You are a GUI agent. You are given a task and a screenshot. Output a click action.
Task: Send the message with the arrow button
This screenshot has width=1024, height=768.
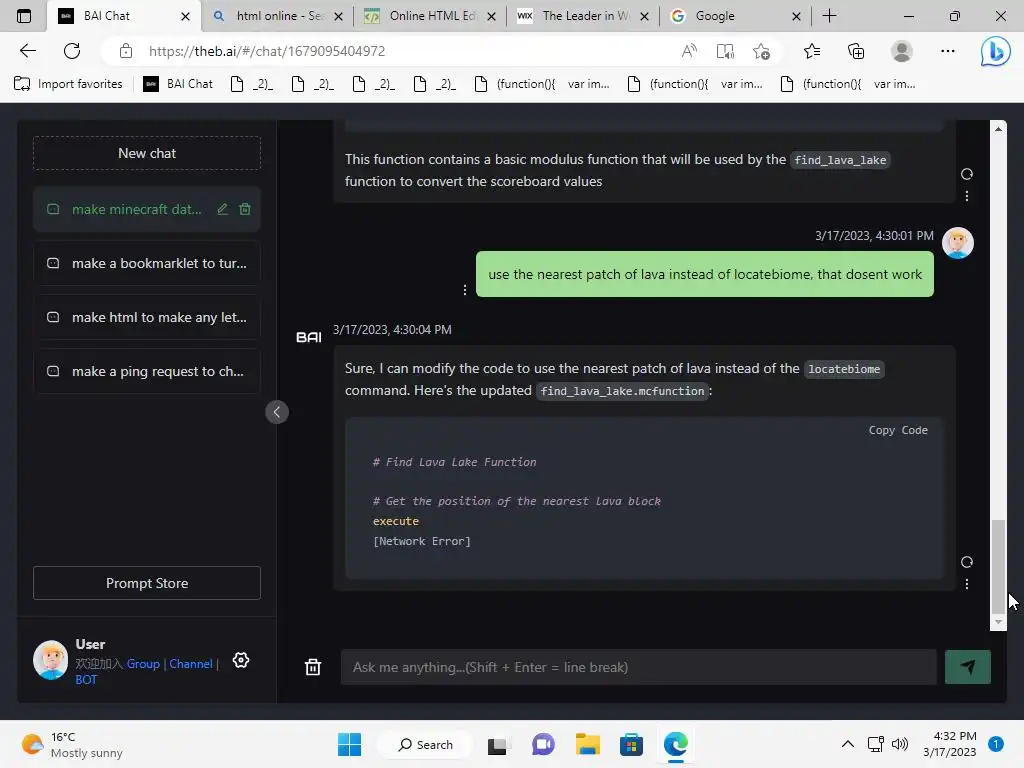click(967, 667)
